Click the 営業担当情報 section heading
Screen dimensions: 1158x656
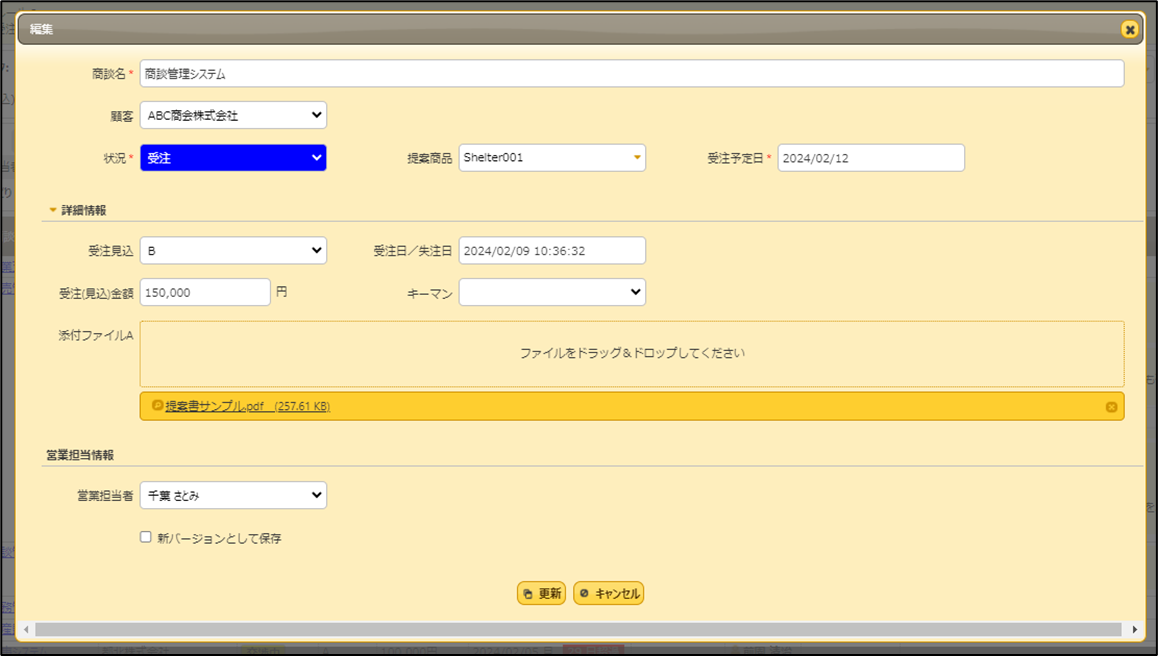pos(80,455)
